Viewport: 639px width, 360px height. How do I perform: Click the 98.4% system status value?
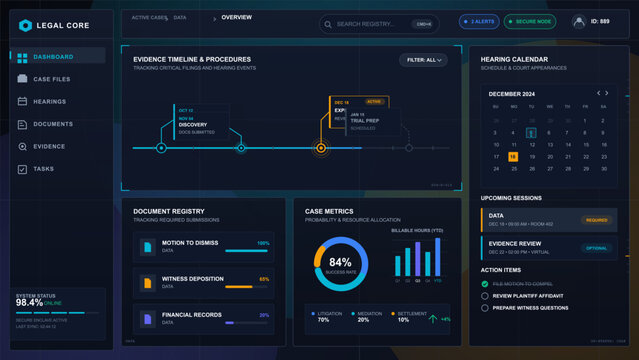(x=29, y=303)
